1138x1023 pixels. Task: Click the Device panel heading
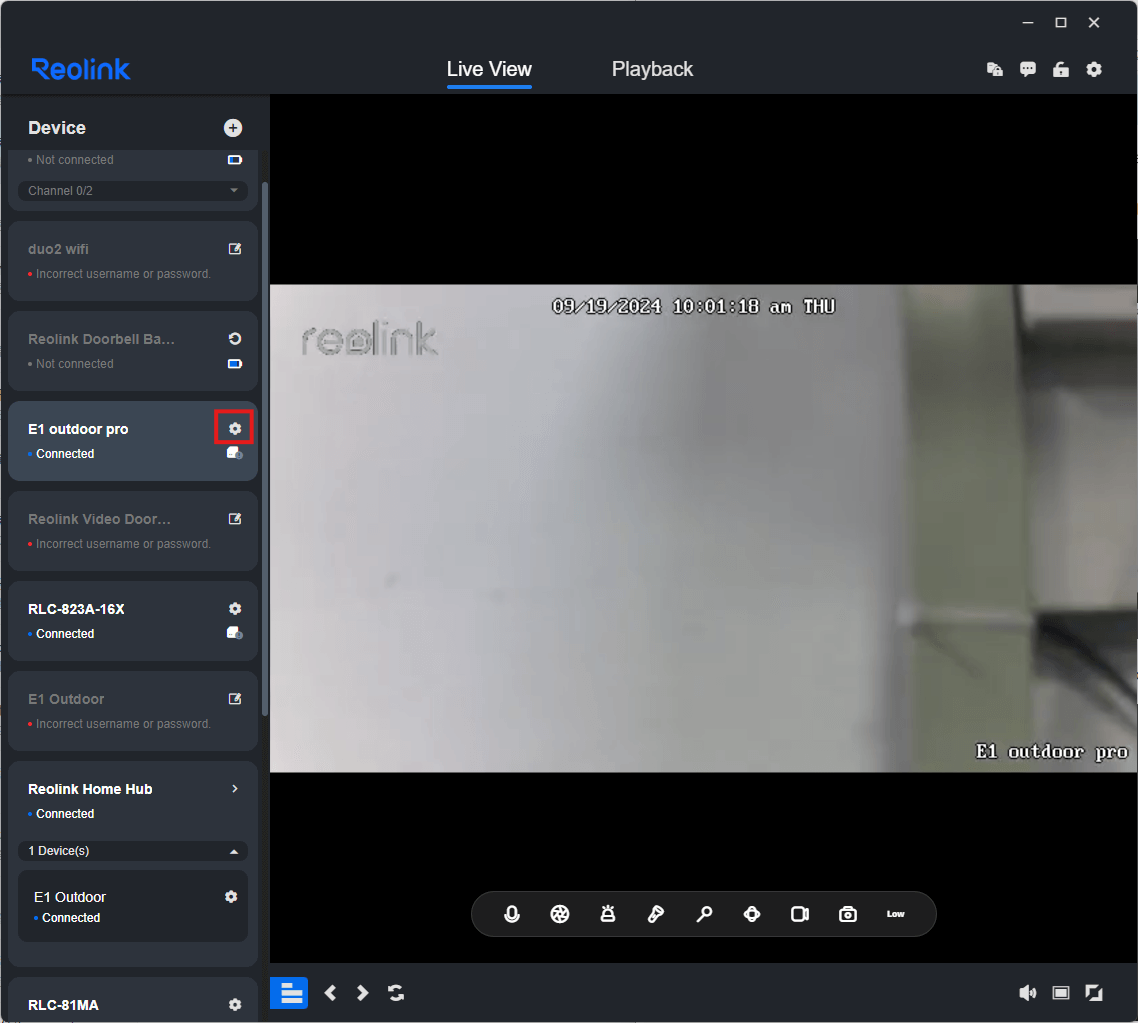pyautogui.click(x=57, y=128)
